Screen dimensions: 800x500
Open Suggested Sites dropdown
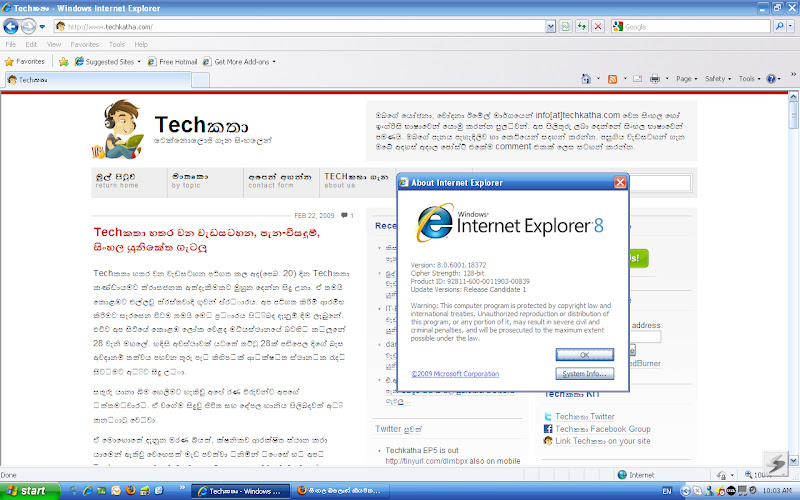(x=108, y=62)
